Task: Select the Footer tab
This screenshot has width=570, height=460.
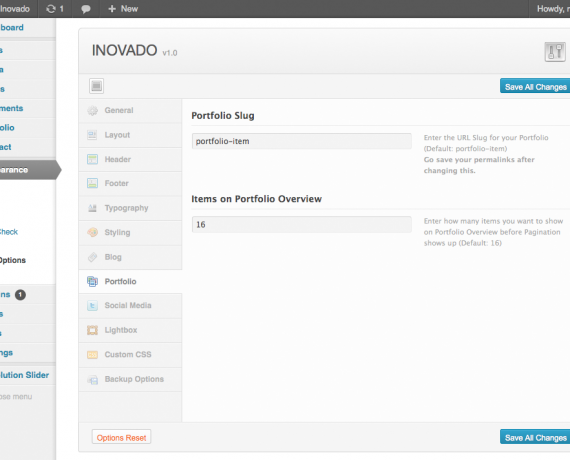Action: point(130,183)
